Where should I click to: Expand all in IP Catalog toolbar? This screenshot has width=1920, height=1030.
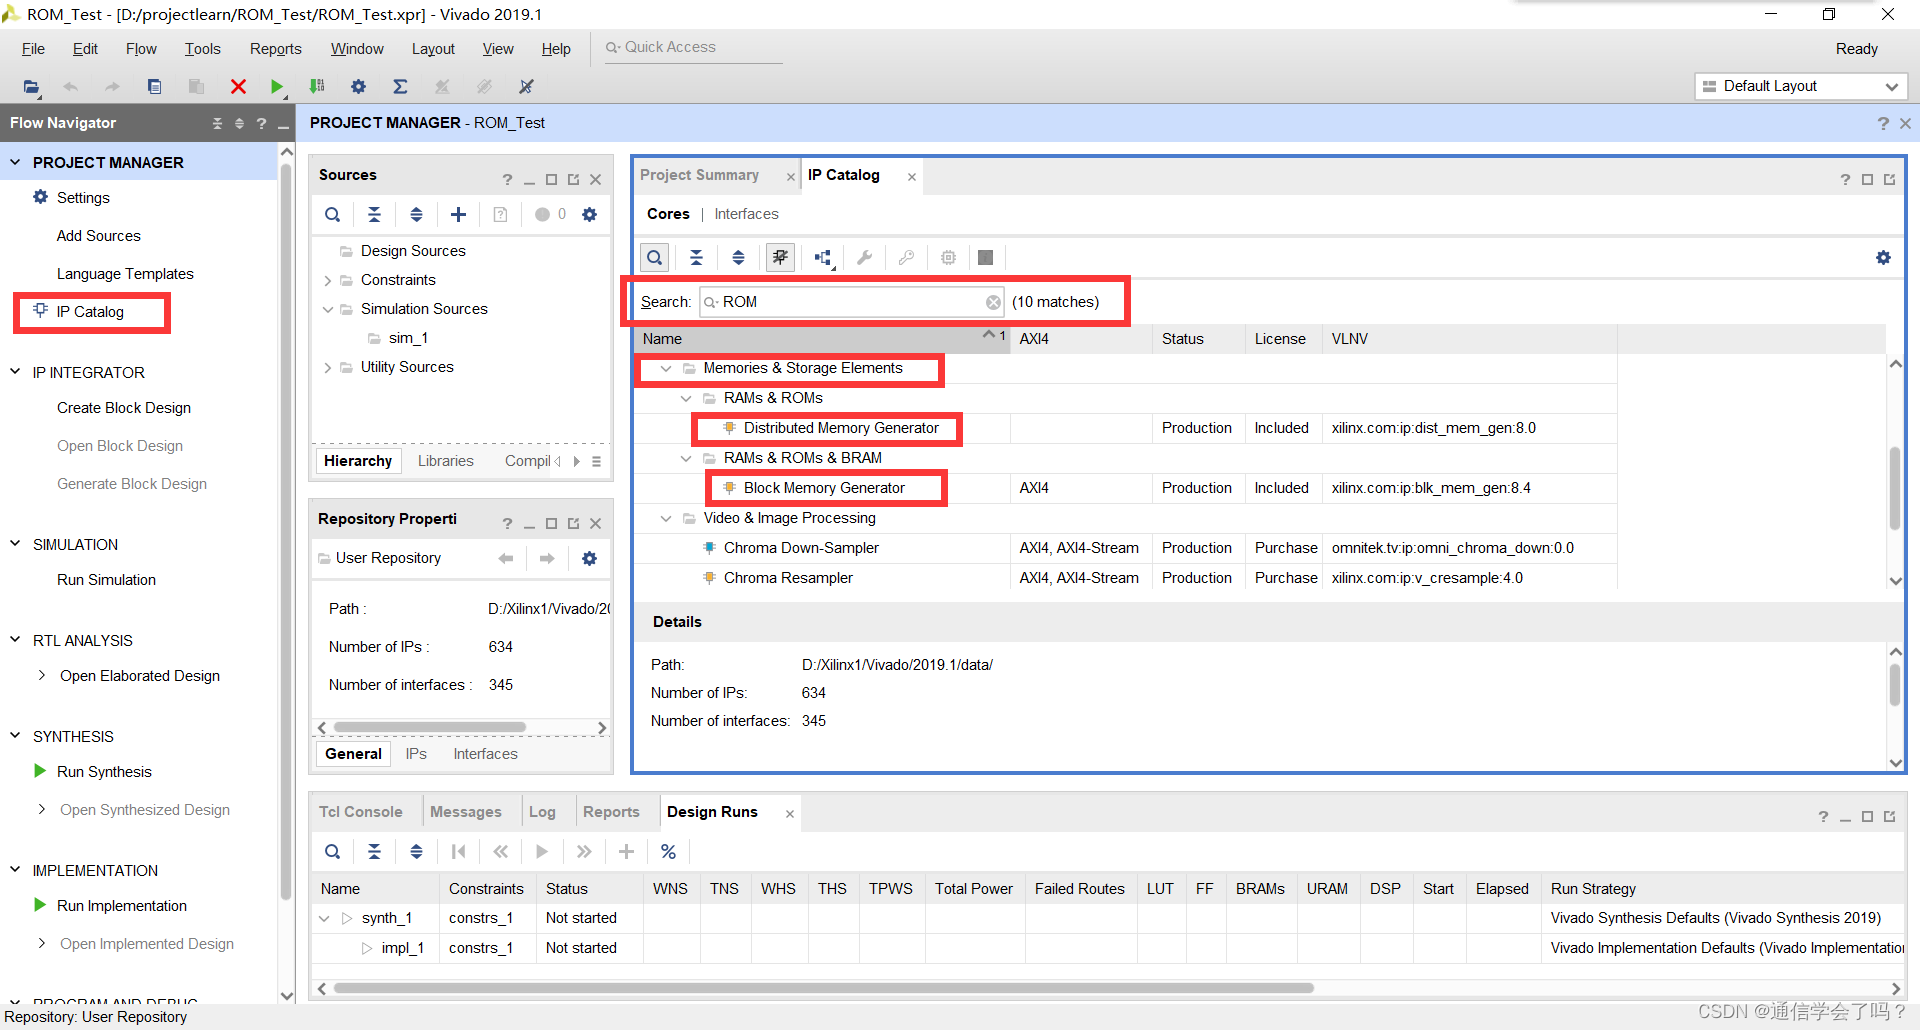pyautogui.click(x=738, y=257)
